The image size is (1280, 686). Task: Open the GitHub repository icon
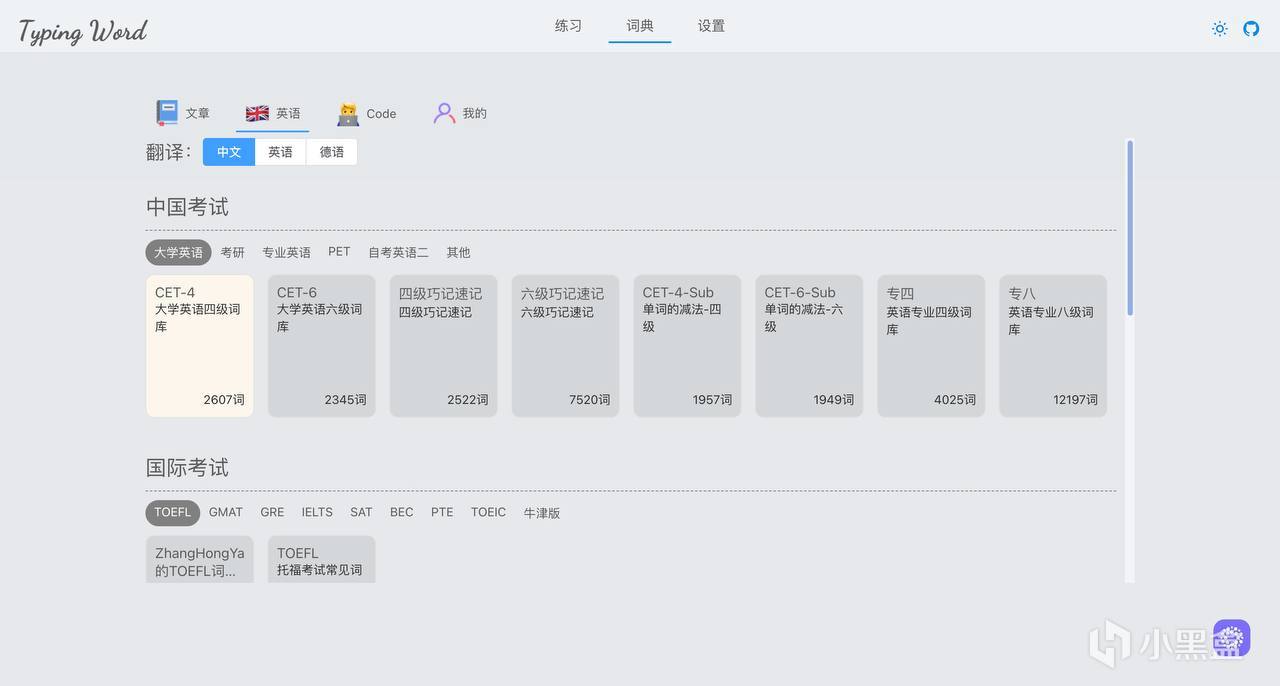(x=1251, y=28)
